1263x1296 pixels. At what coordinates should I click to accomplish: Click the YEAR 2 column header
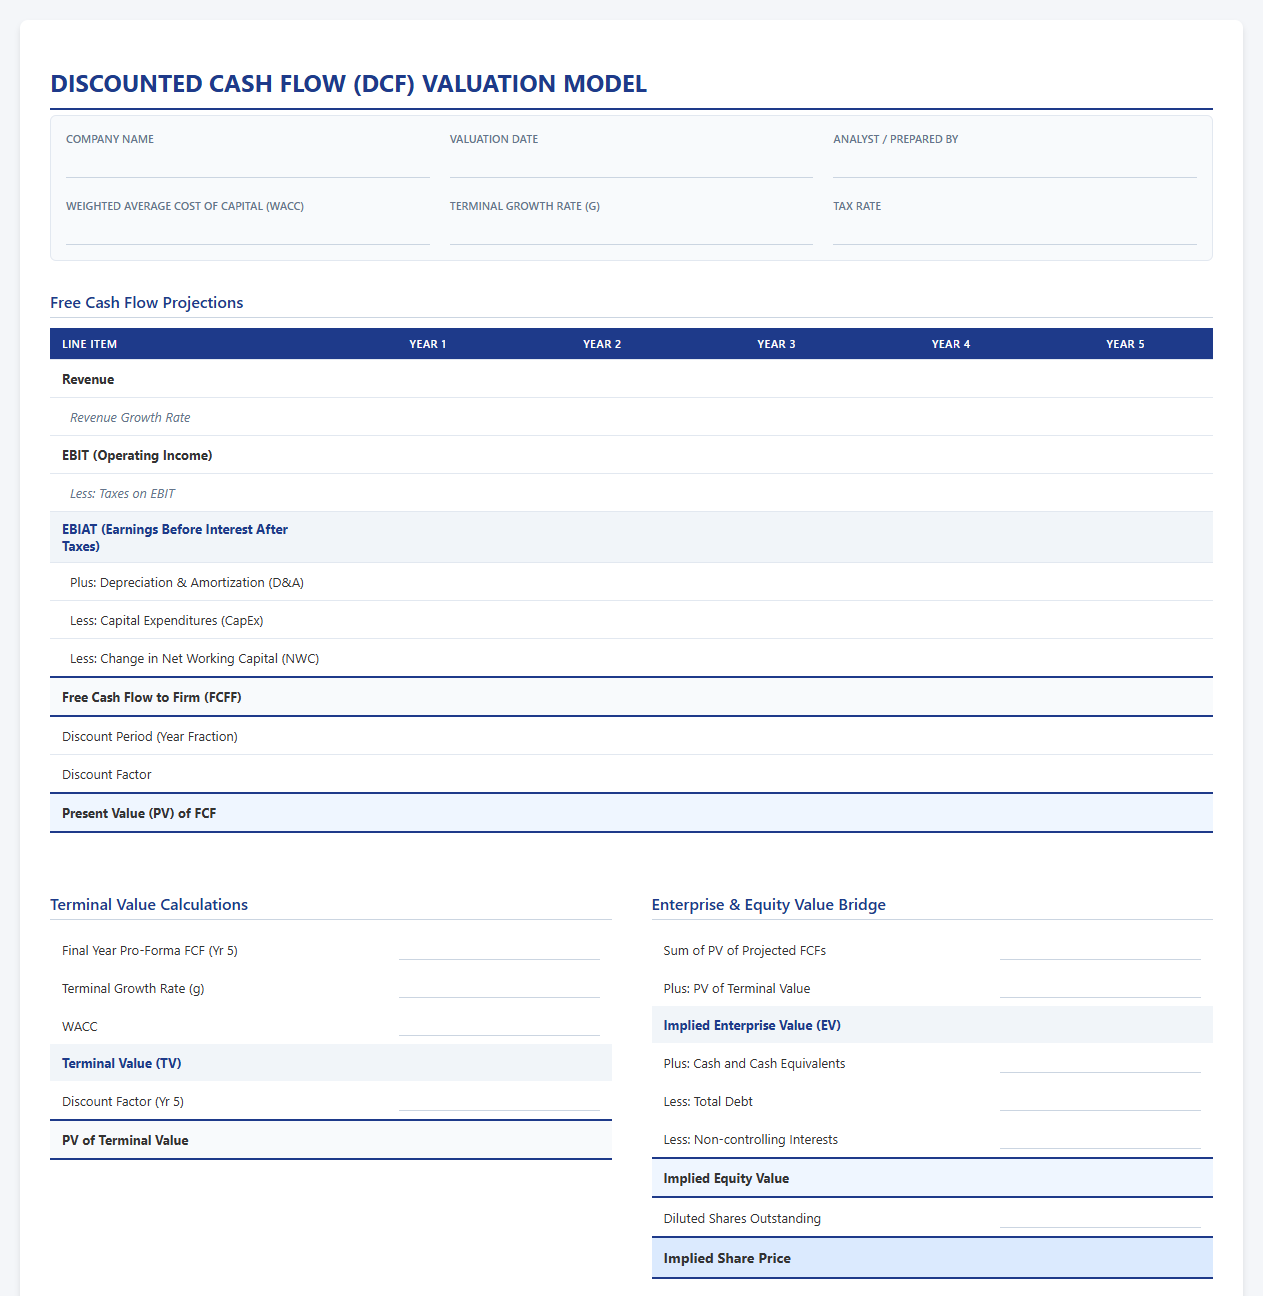tap(602, 344)
